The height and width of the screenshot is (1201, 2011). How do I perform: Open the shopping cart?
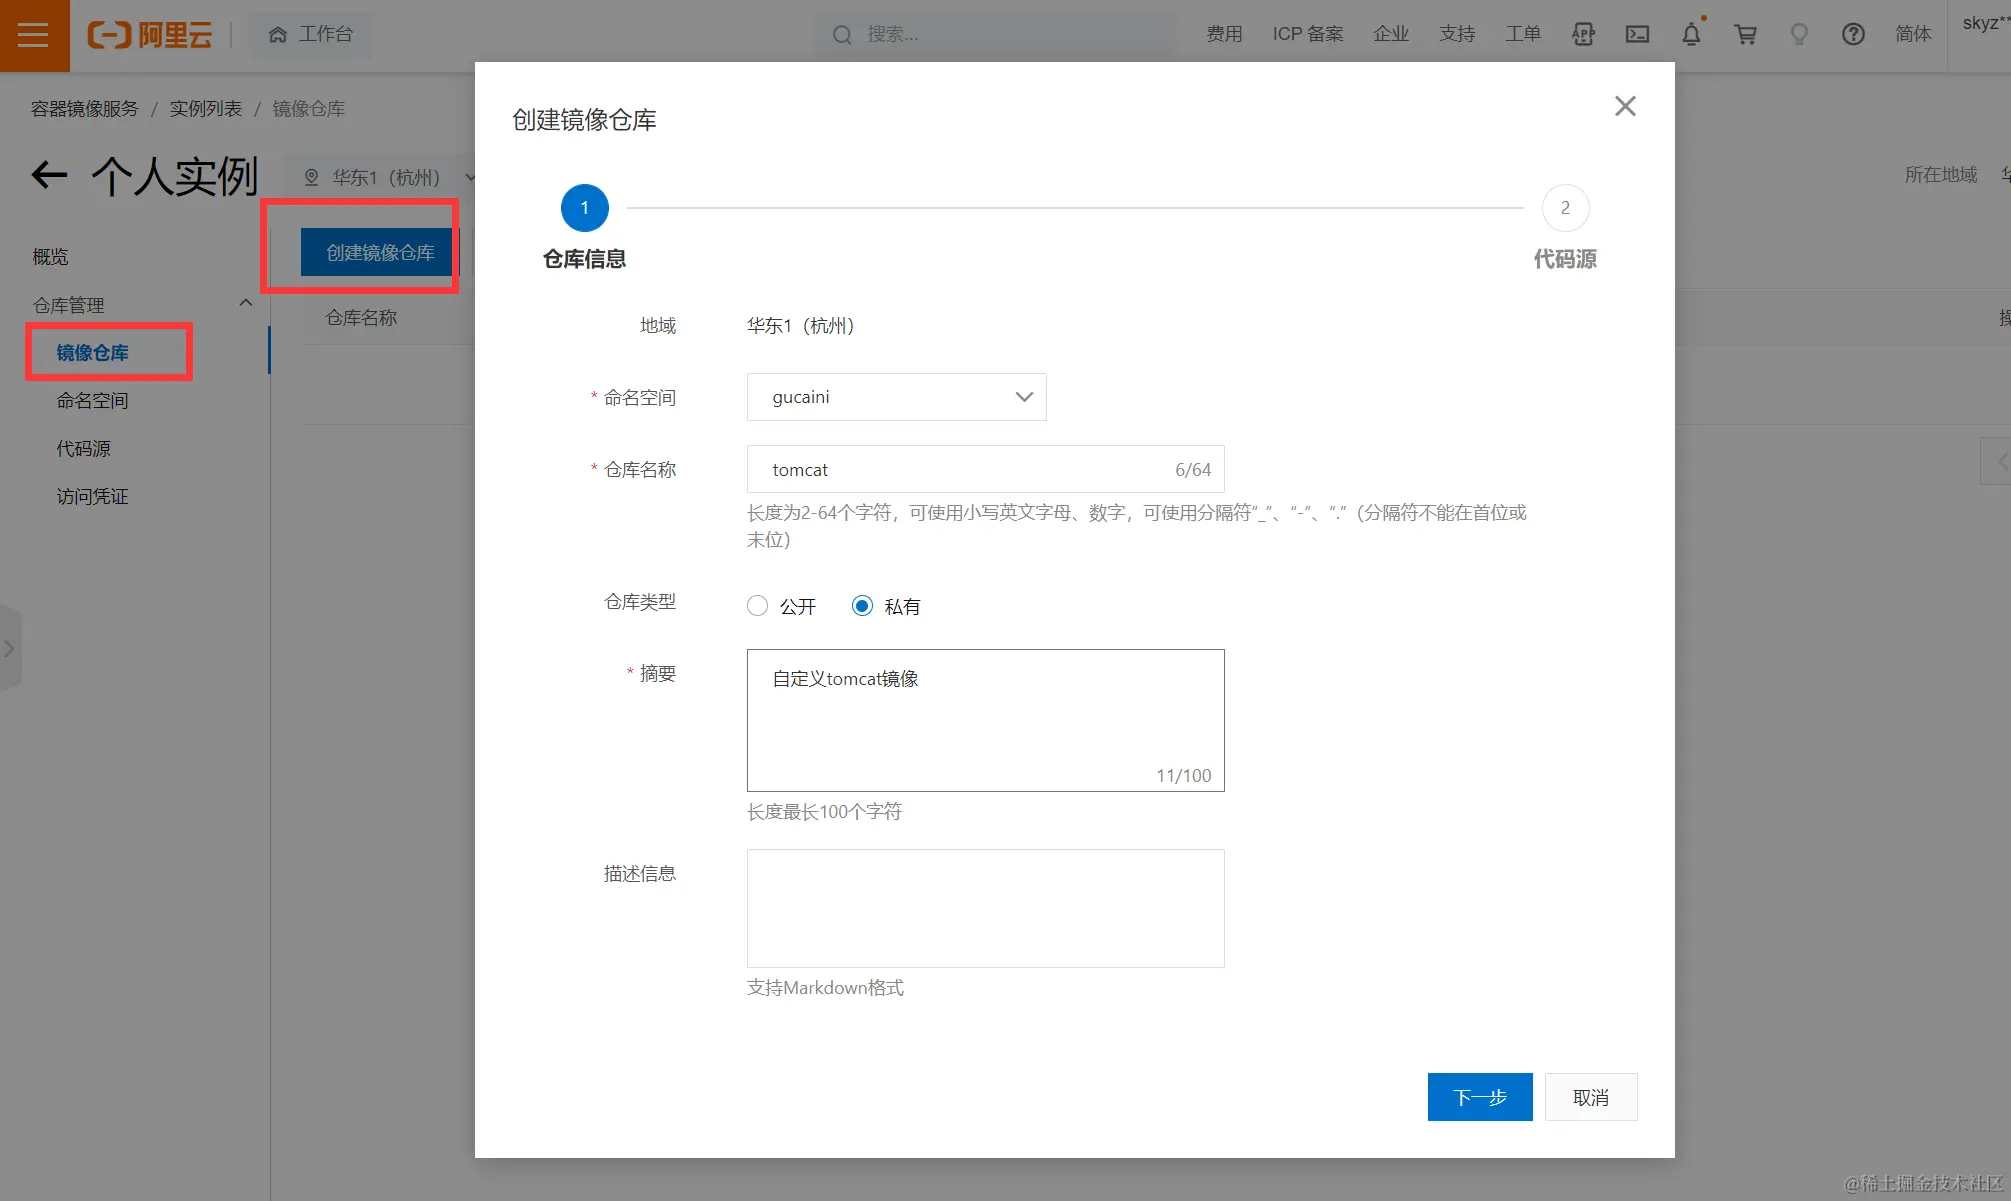[x=1745, y=34]
